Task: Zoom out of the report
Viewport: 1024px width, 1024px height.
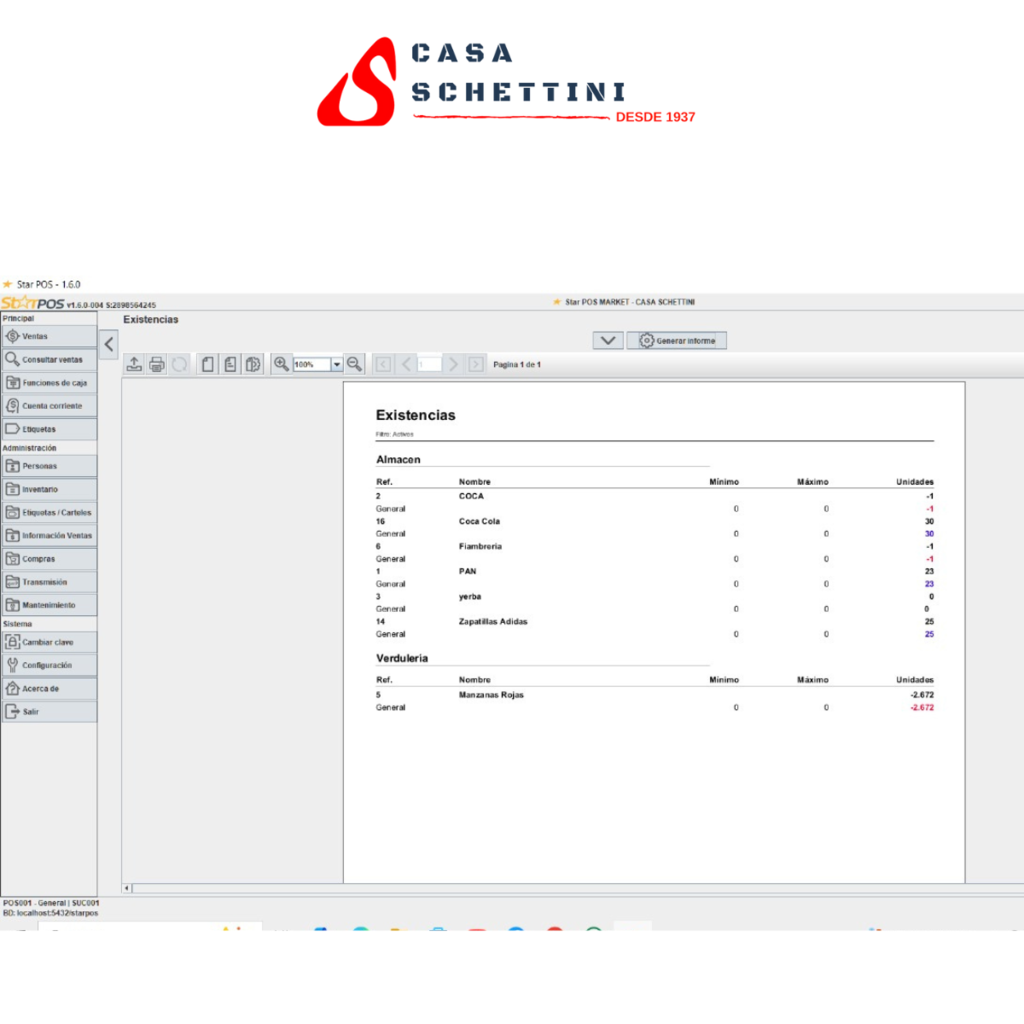Action: tap(355, 364)
